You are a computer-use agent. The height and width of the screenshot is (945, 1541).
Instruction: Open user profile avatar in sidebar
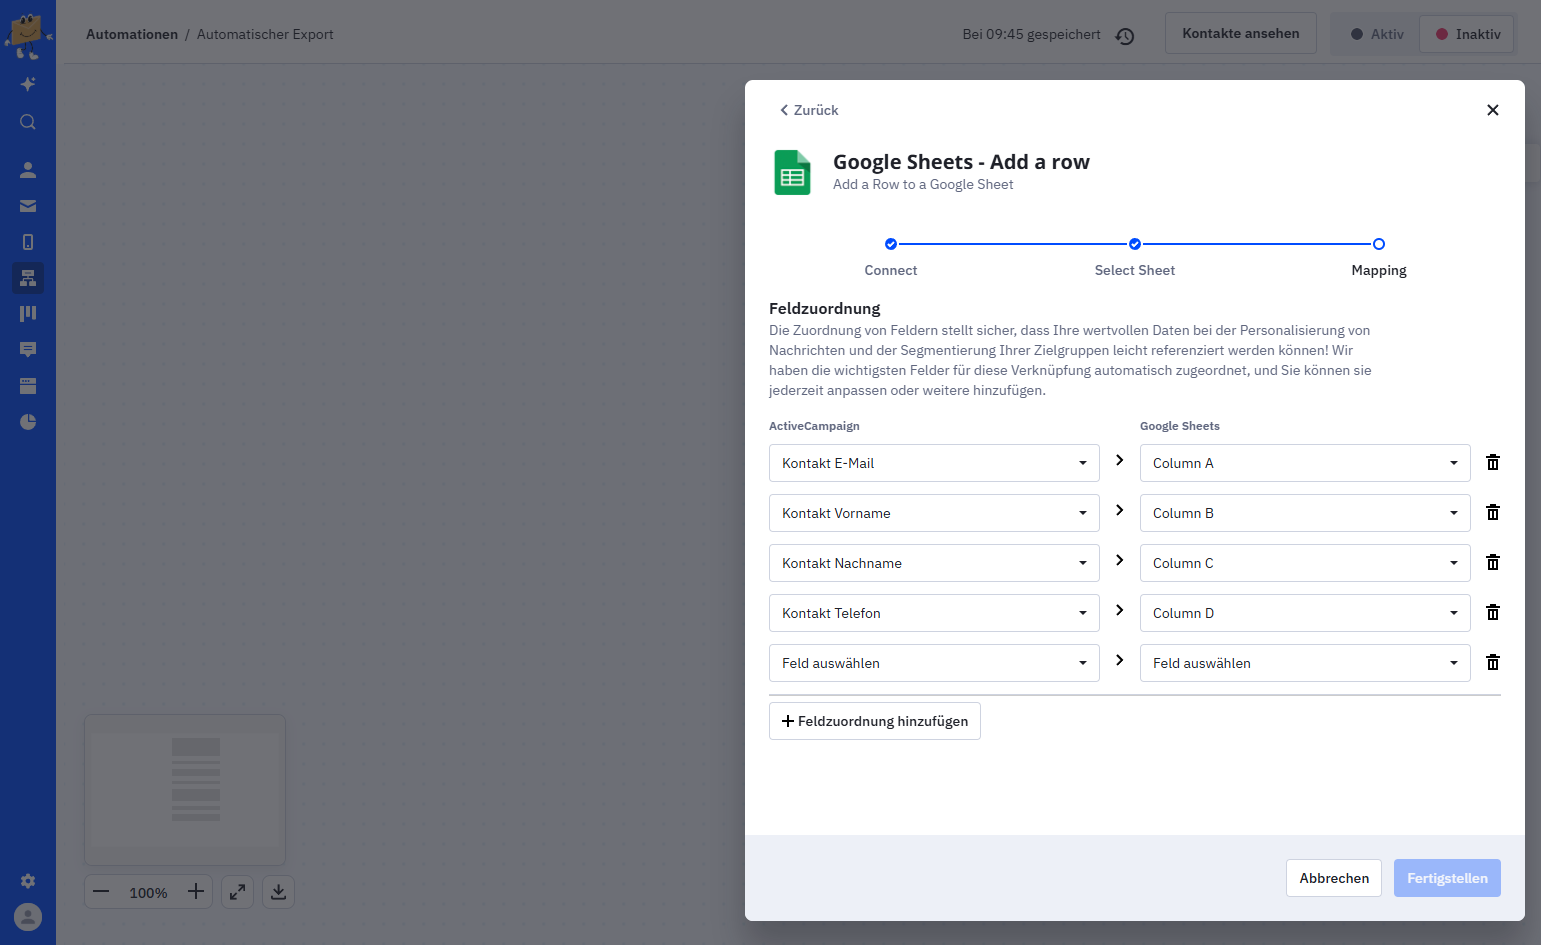coord(28,917)
